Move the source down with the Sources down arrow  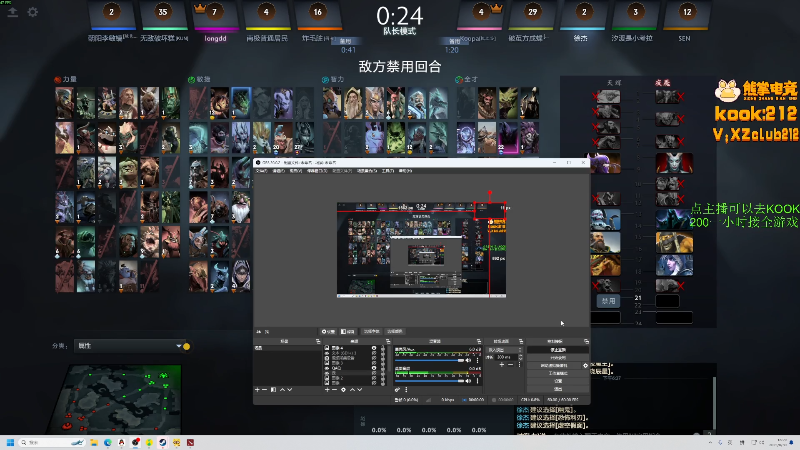coord(360,390)
